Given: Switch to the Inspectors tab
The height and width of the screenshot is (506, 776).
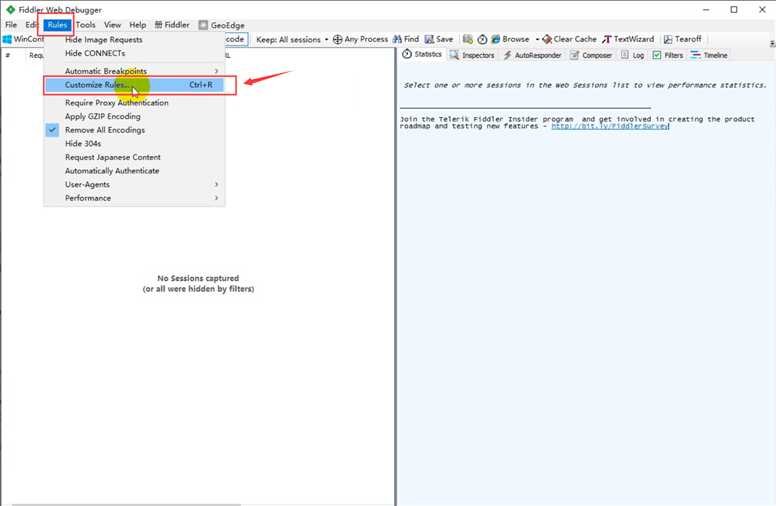Looking at the screenshot, I should click(x=472, y=55).
